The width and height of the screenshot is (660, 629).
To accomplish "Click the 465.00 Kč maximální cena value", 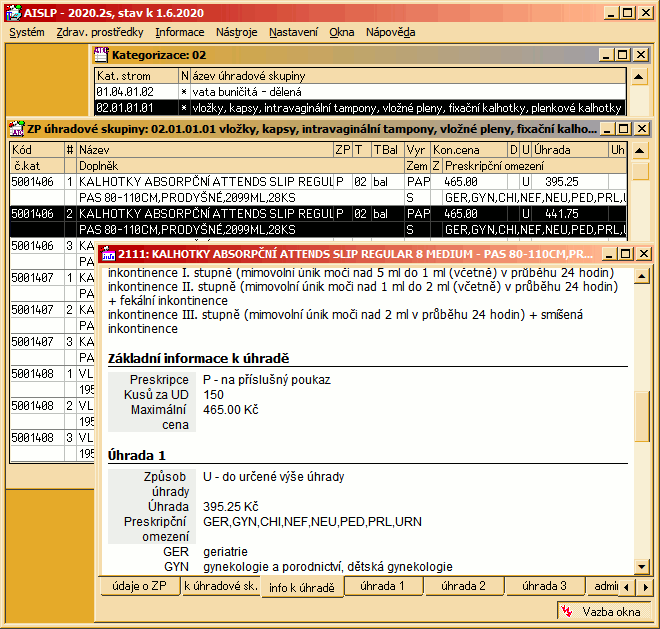I will click(x=231, y=410).
